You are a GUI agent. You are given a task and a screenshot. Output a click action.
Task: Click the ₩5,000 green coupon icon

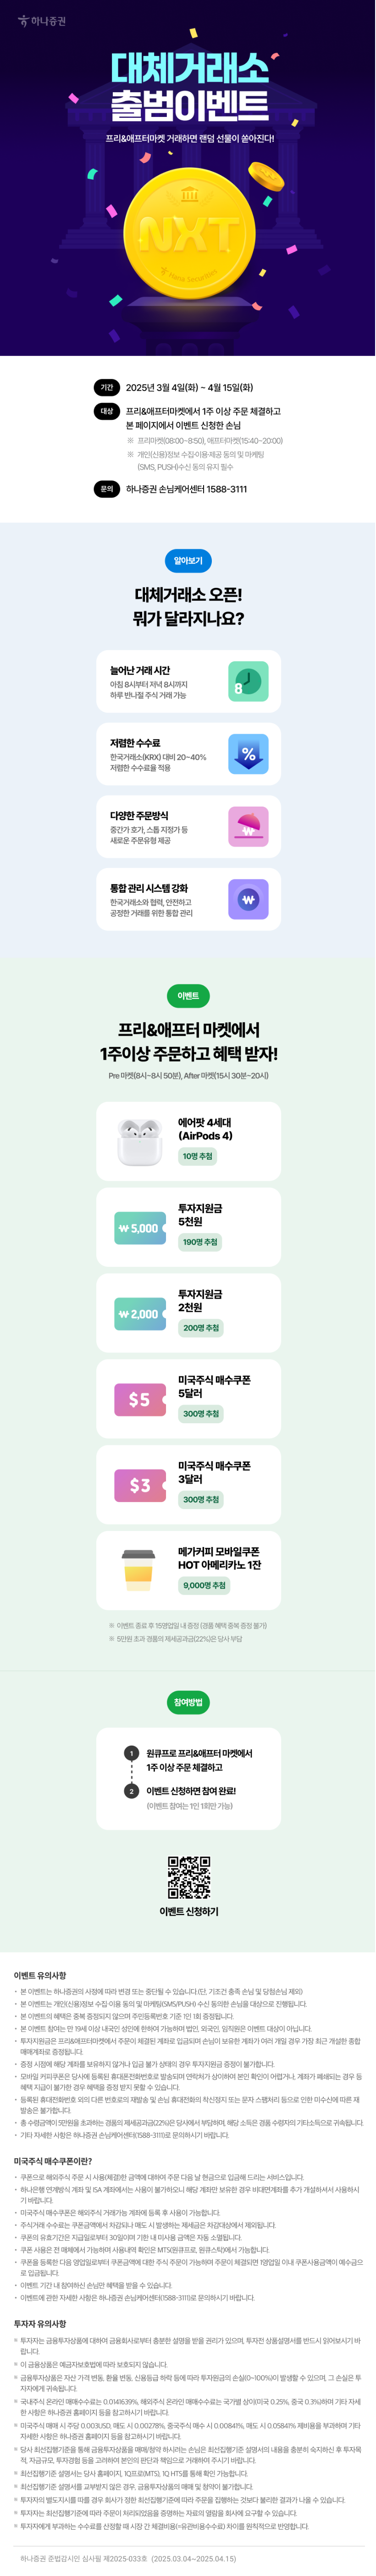[x=139, y=1228]
